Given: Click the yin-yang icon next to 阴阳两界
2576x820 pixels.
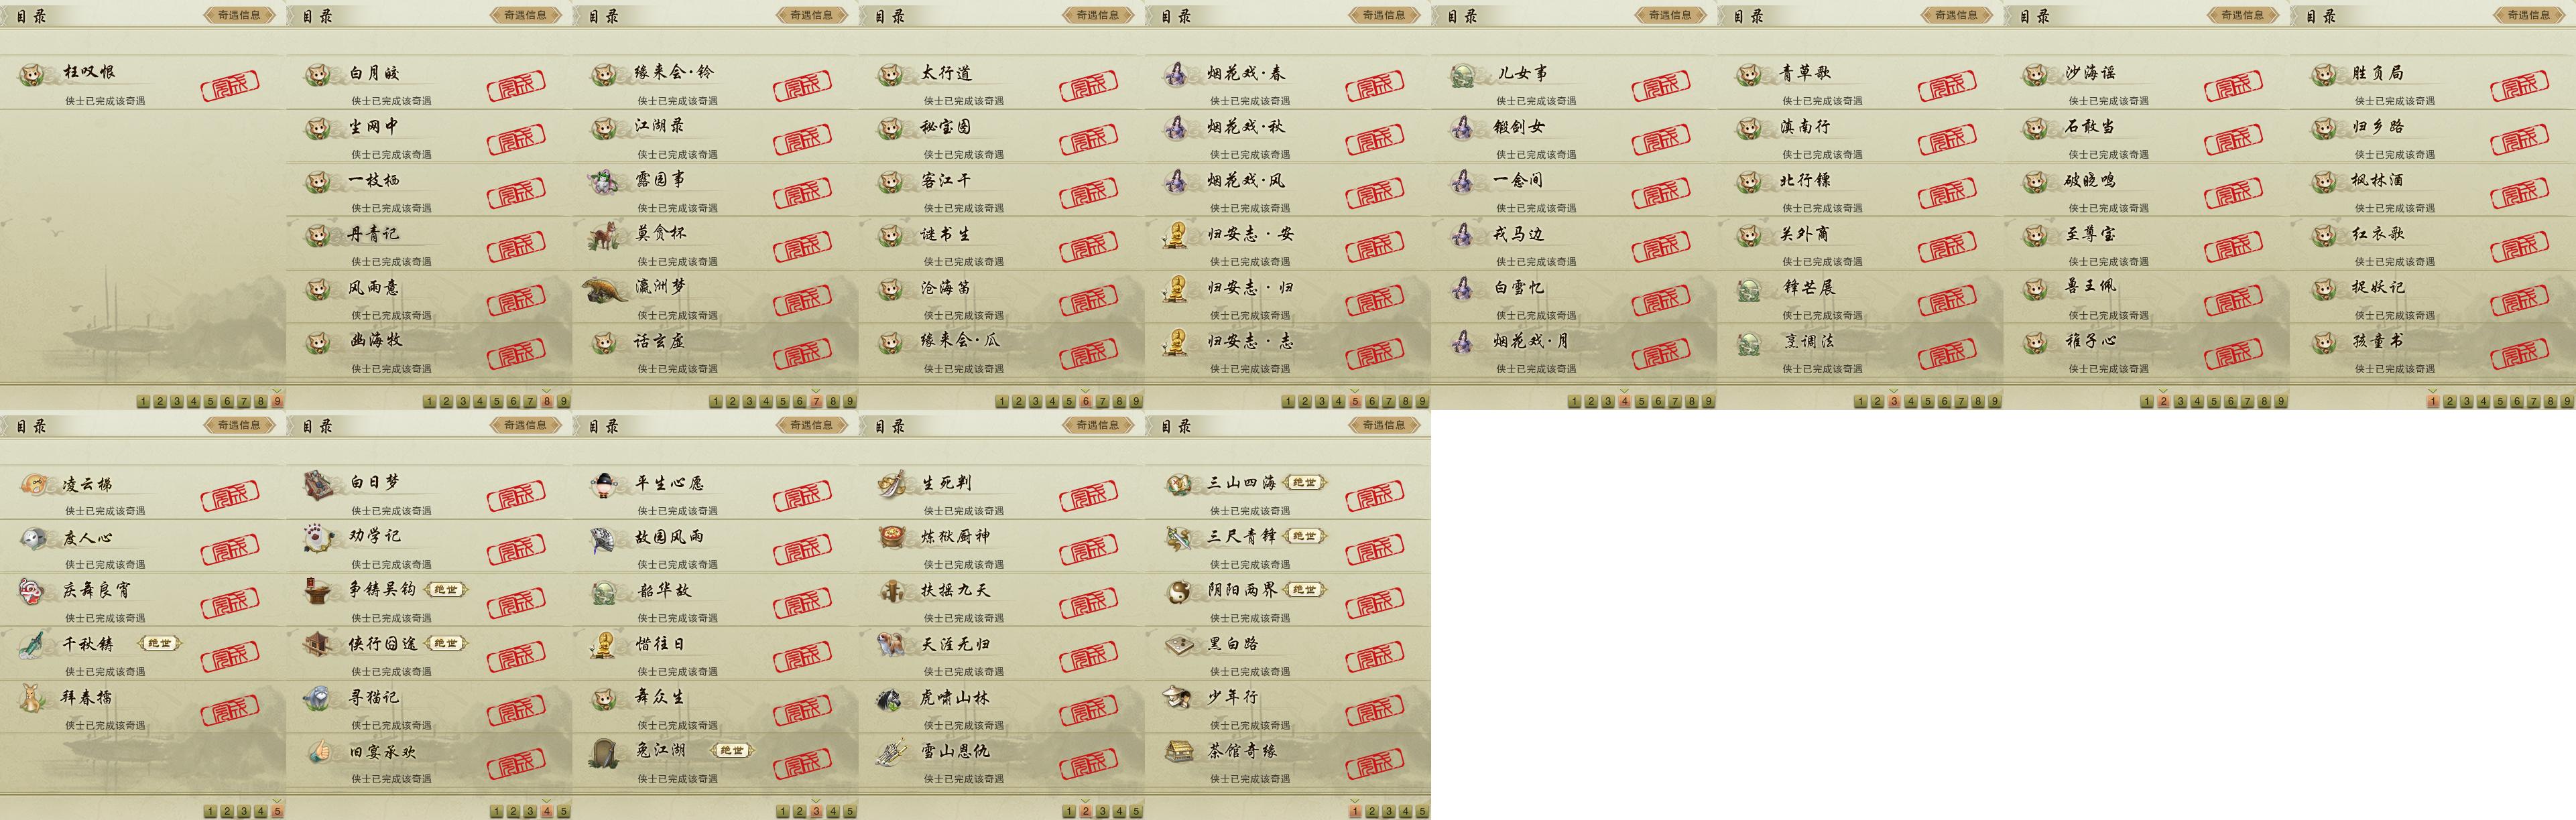Looking at the screenshot, I should pyautogui.click(x=1178, y=591).
